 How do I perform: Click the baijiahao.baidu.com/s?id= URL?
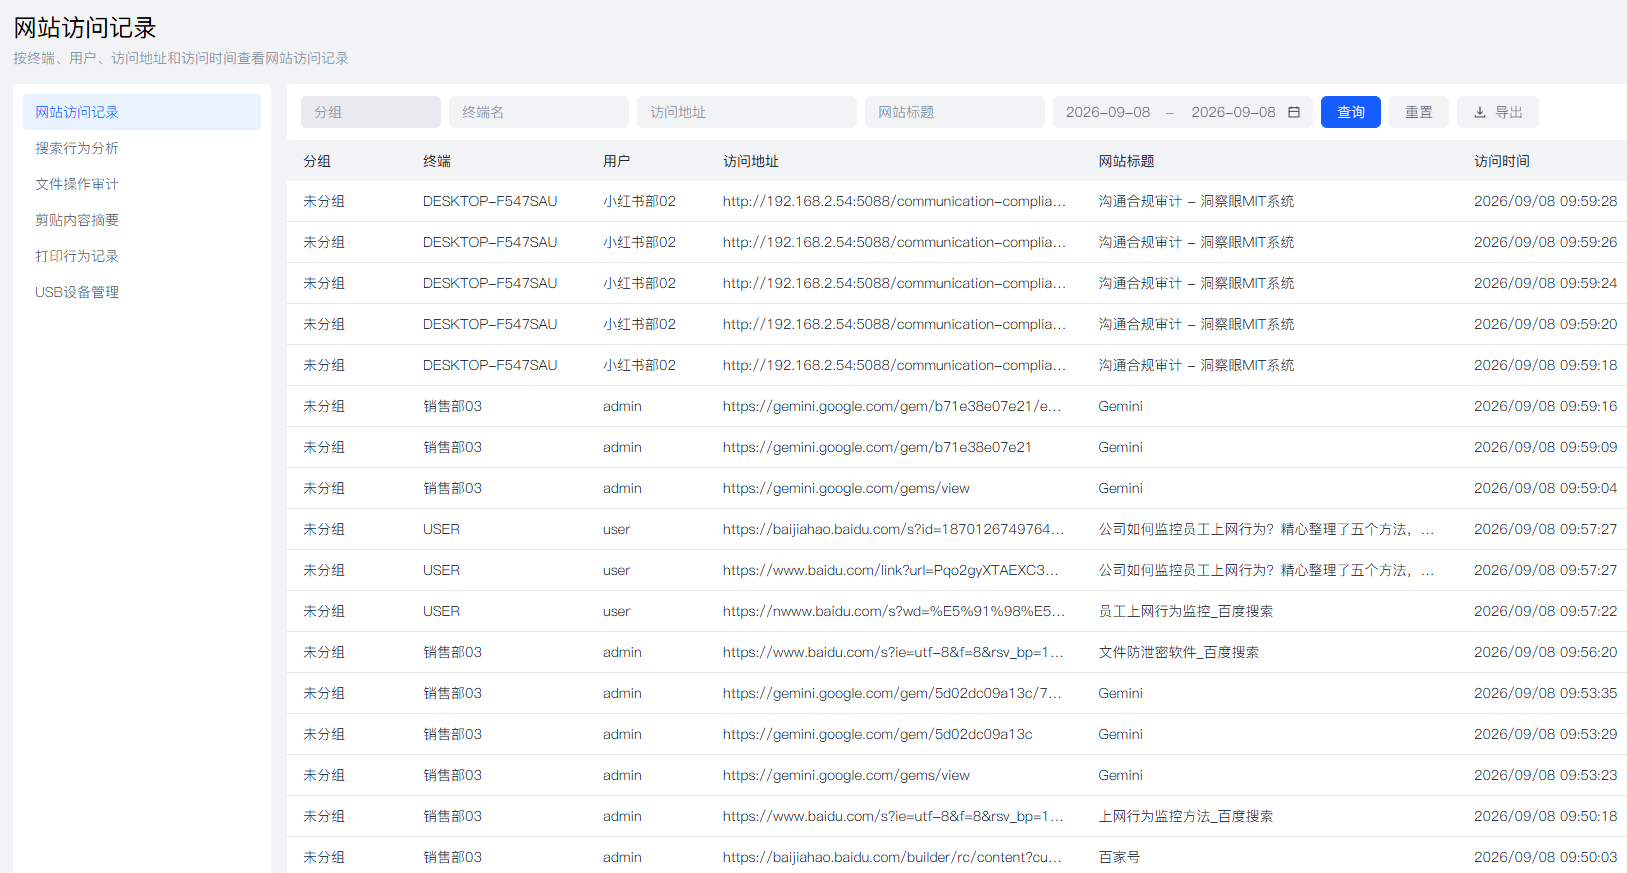pyautogui.click(x=893, y=529)
